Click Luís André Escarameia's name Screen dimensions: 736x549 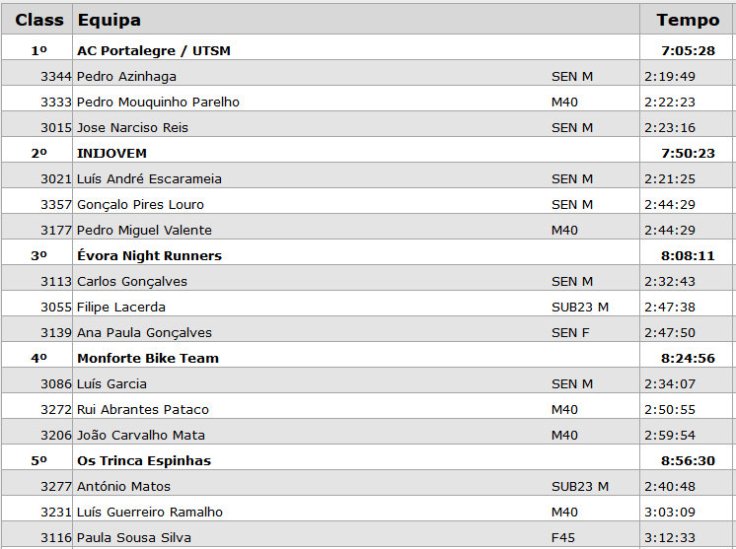click(x=149, y=179)
